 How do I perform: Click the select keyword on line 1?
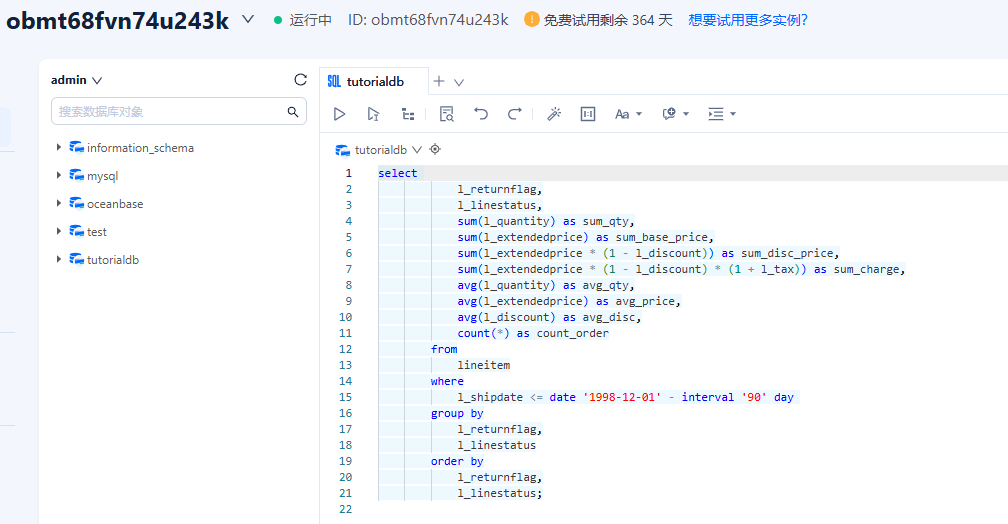397,173
